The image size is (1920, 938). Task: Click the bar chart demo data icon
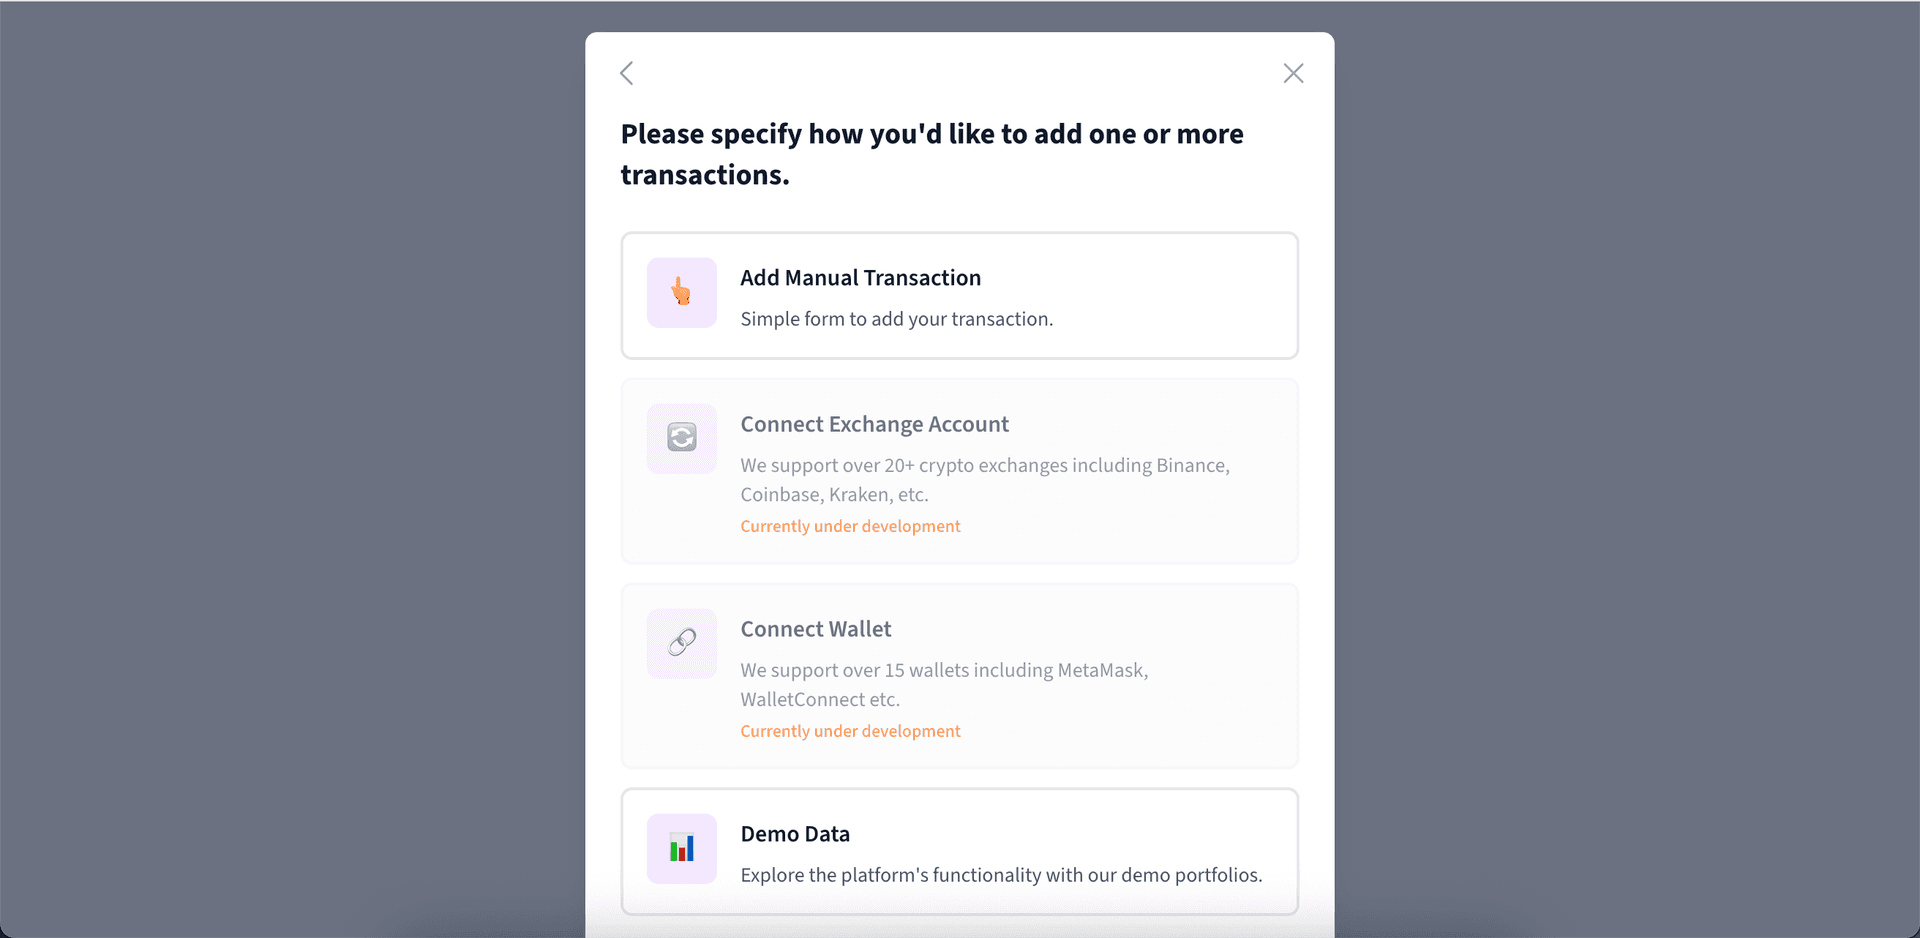point(682,849)
